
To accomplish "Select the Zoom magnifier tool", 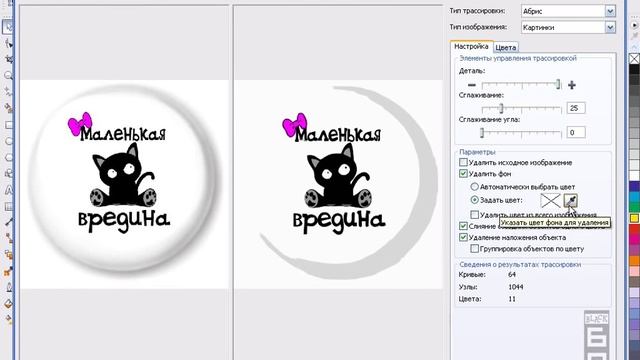I will click(8, 76).
